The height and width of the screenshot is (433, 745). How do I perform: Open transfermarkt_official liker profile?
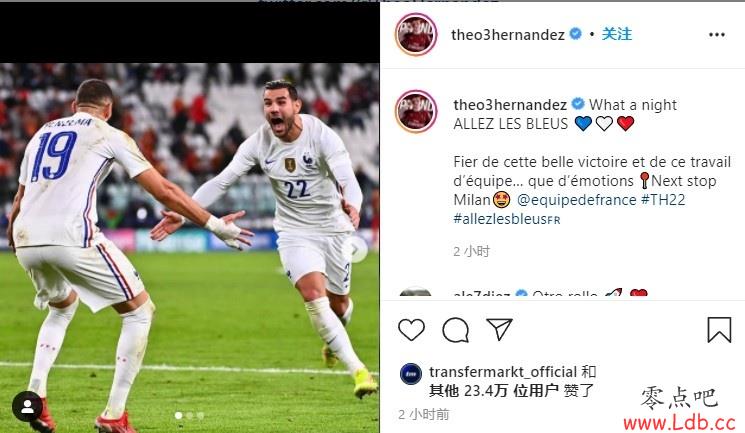503,372
